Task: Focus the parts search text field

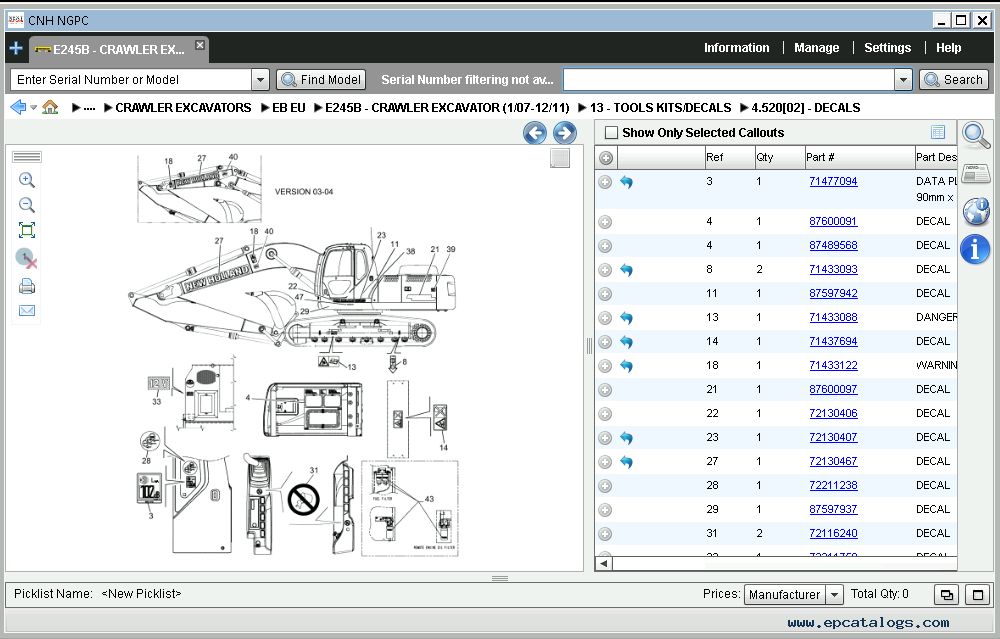Action: coord(728,80)
